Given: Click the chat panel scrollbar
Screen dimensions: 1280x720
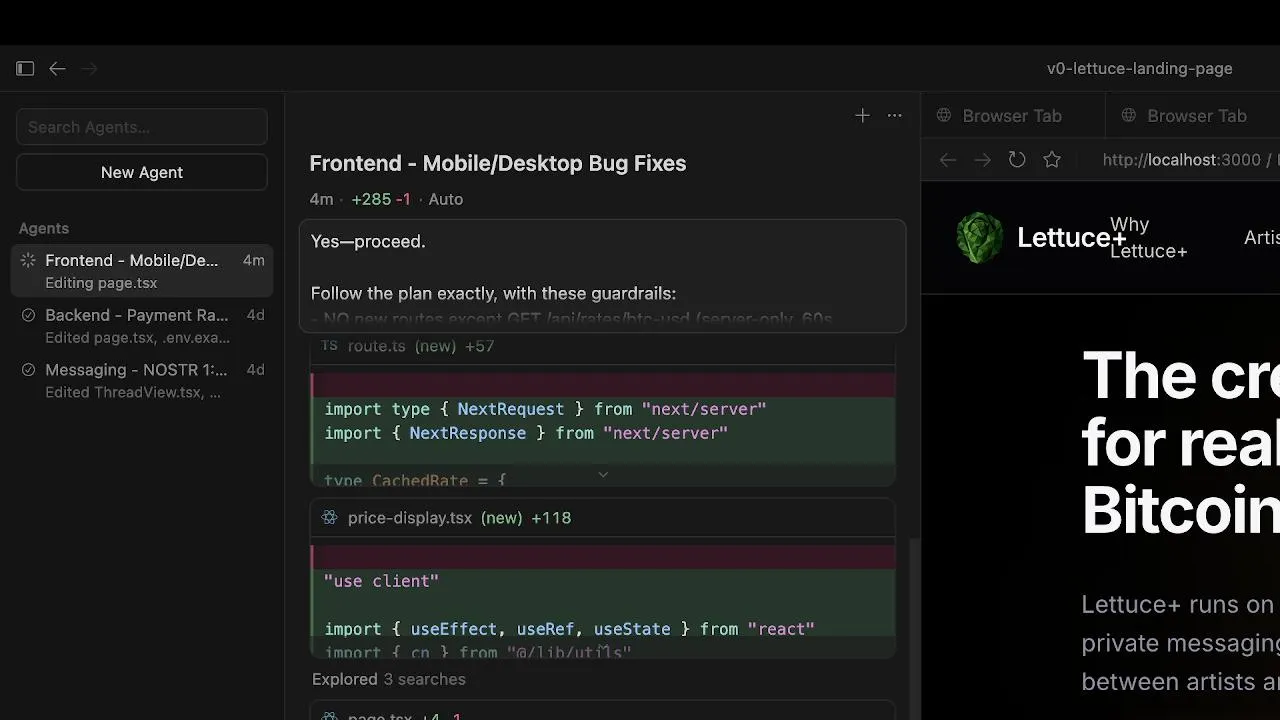Looking at the screenshot, I should coord(914,628).
